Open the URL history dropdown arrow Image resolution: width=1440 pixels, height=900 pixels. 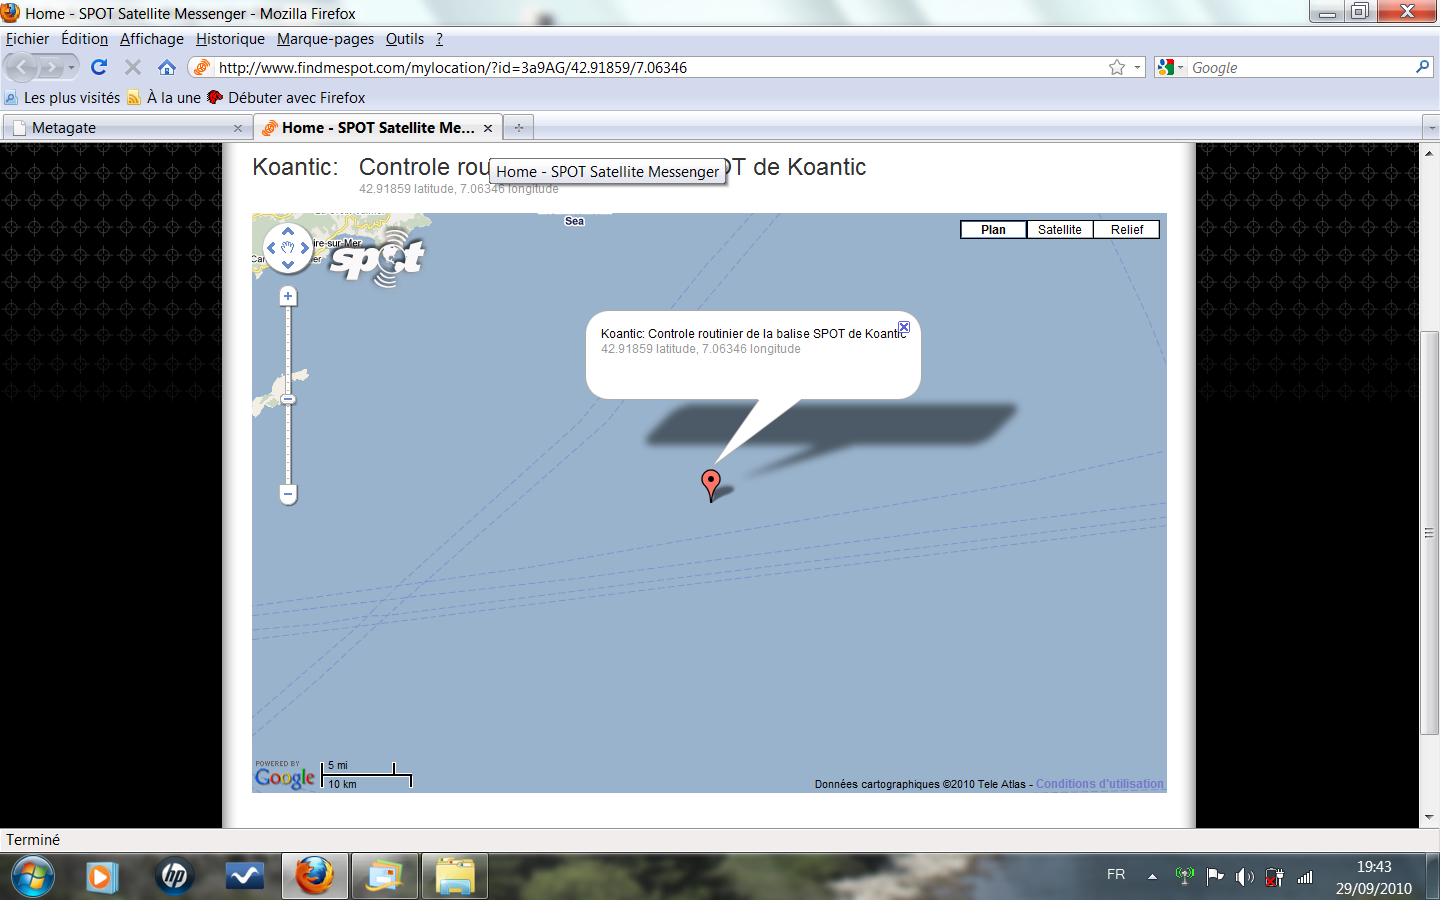tap(1138, 67)
